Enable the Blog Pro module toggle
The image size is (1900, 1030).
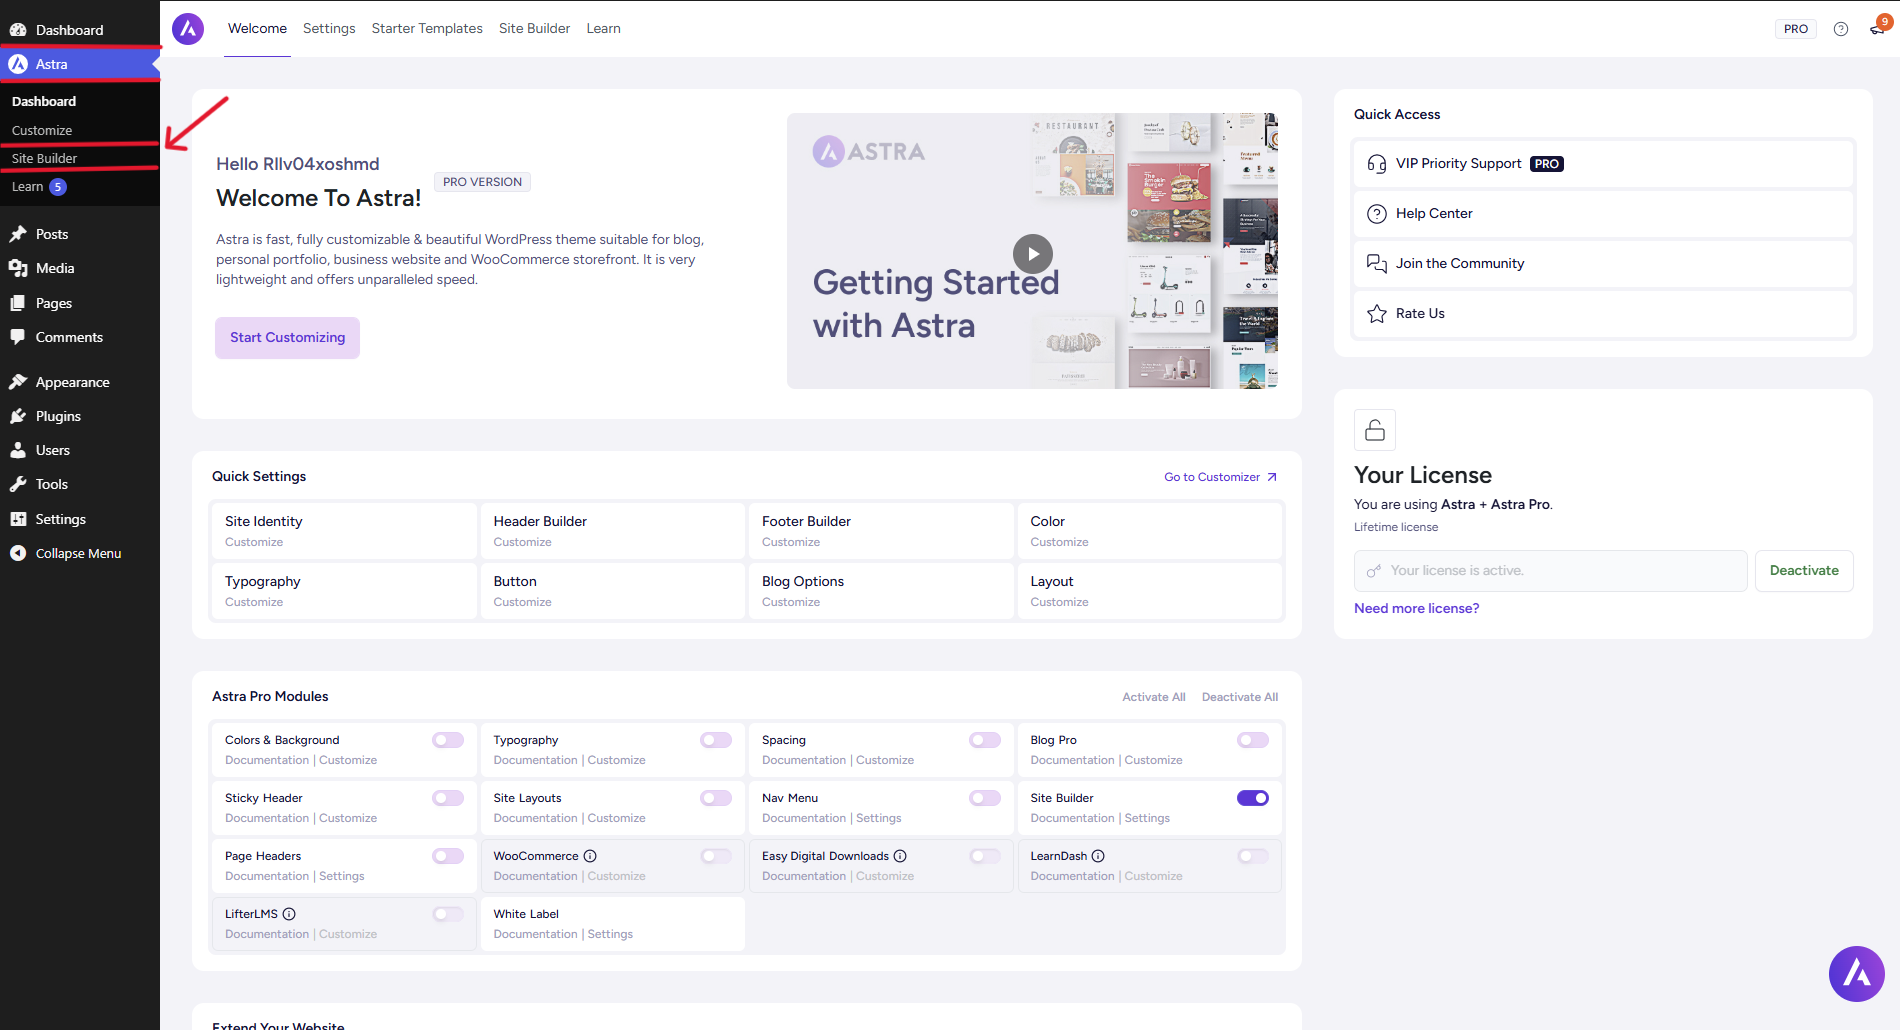click(x=1253, y=740)
